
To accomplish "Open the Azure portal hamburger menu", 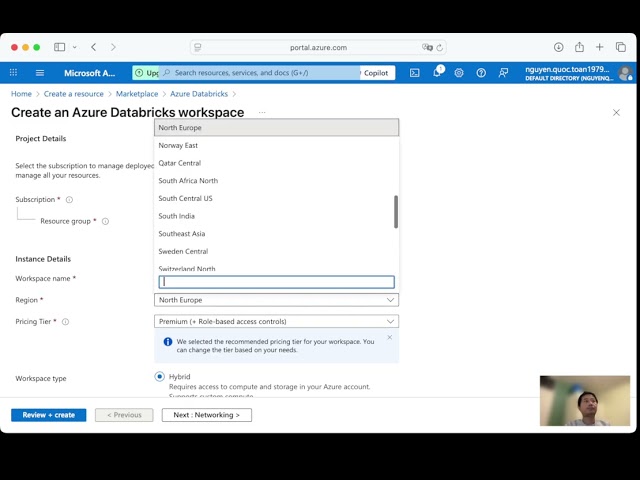I will [40, 73].
